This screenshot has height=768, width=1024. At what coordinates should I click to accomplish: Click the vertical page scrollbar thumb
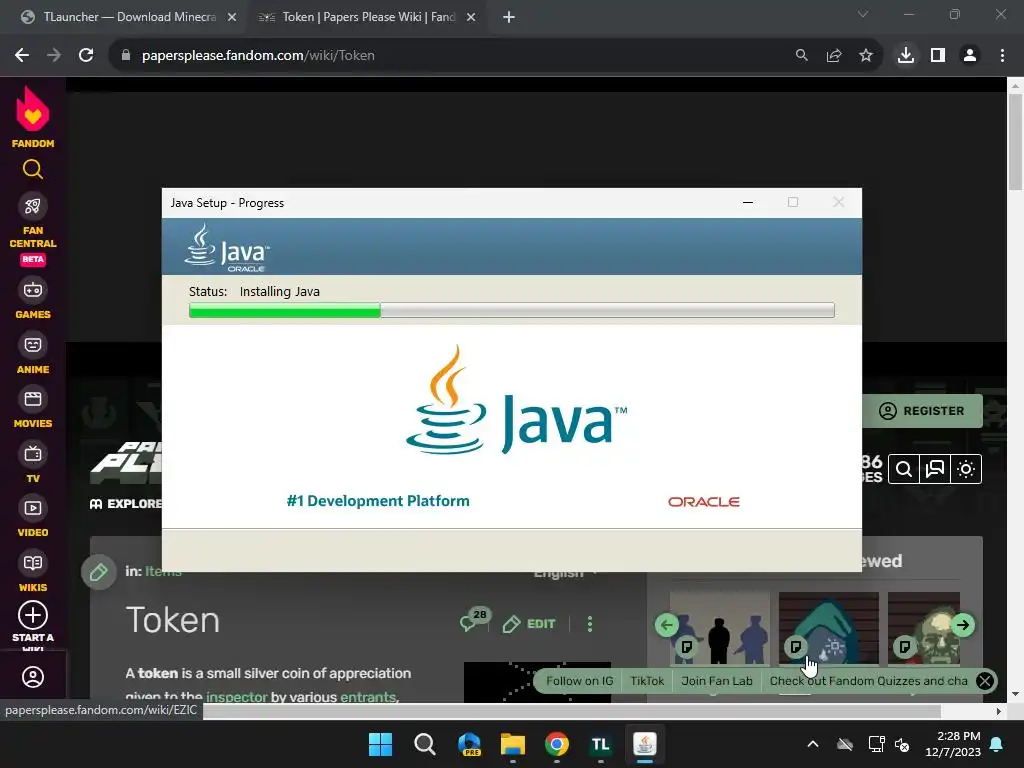pyautogui.click(x=1015, y=142)
